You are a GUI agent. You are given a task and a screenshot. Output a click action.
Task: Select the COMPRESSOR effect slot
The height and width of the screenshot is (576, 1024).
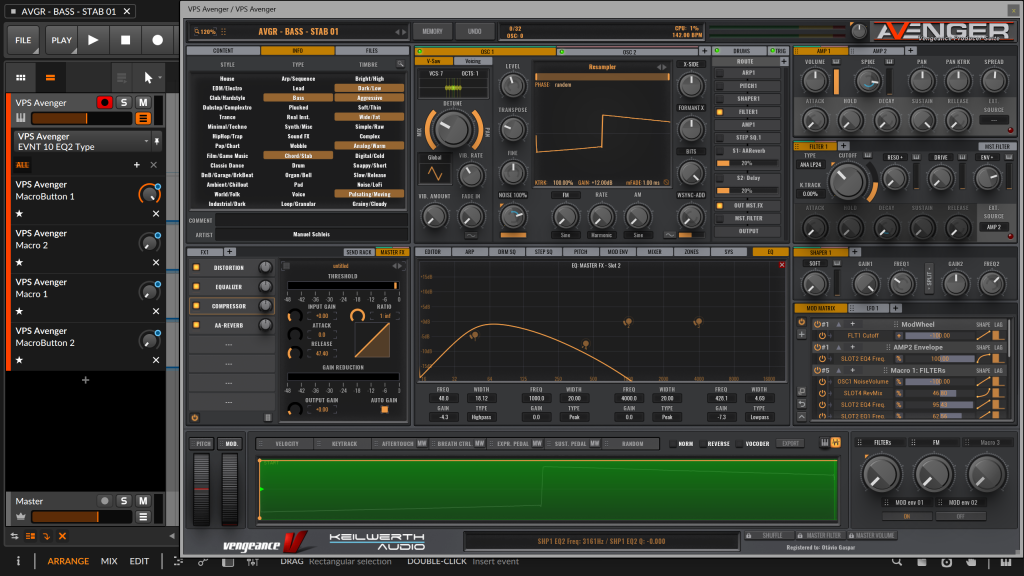[x=232, y=306]
